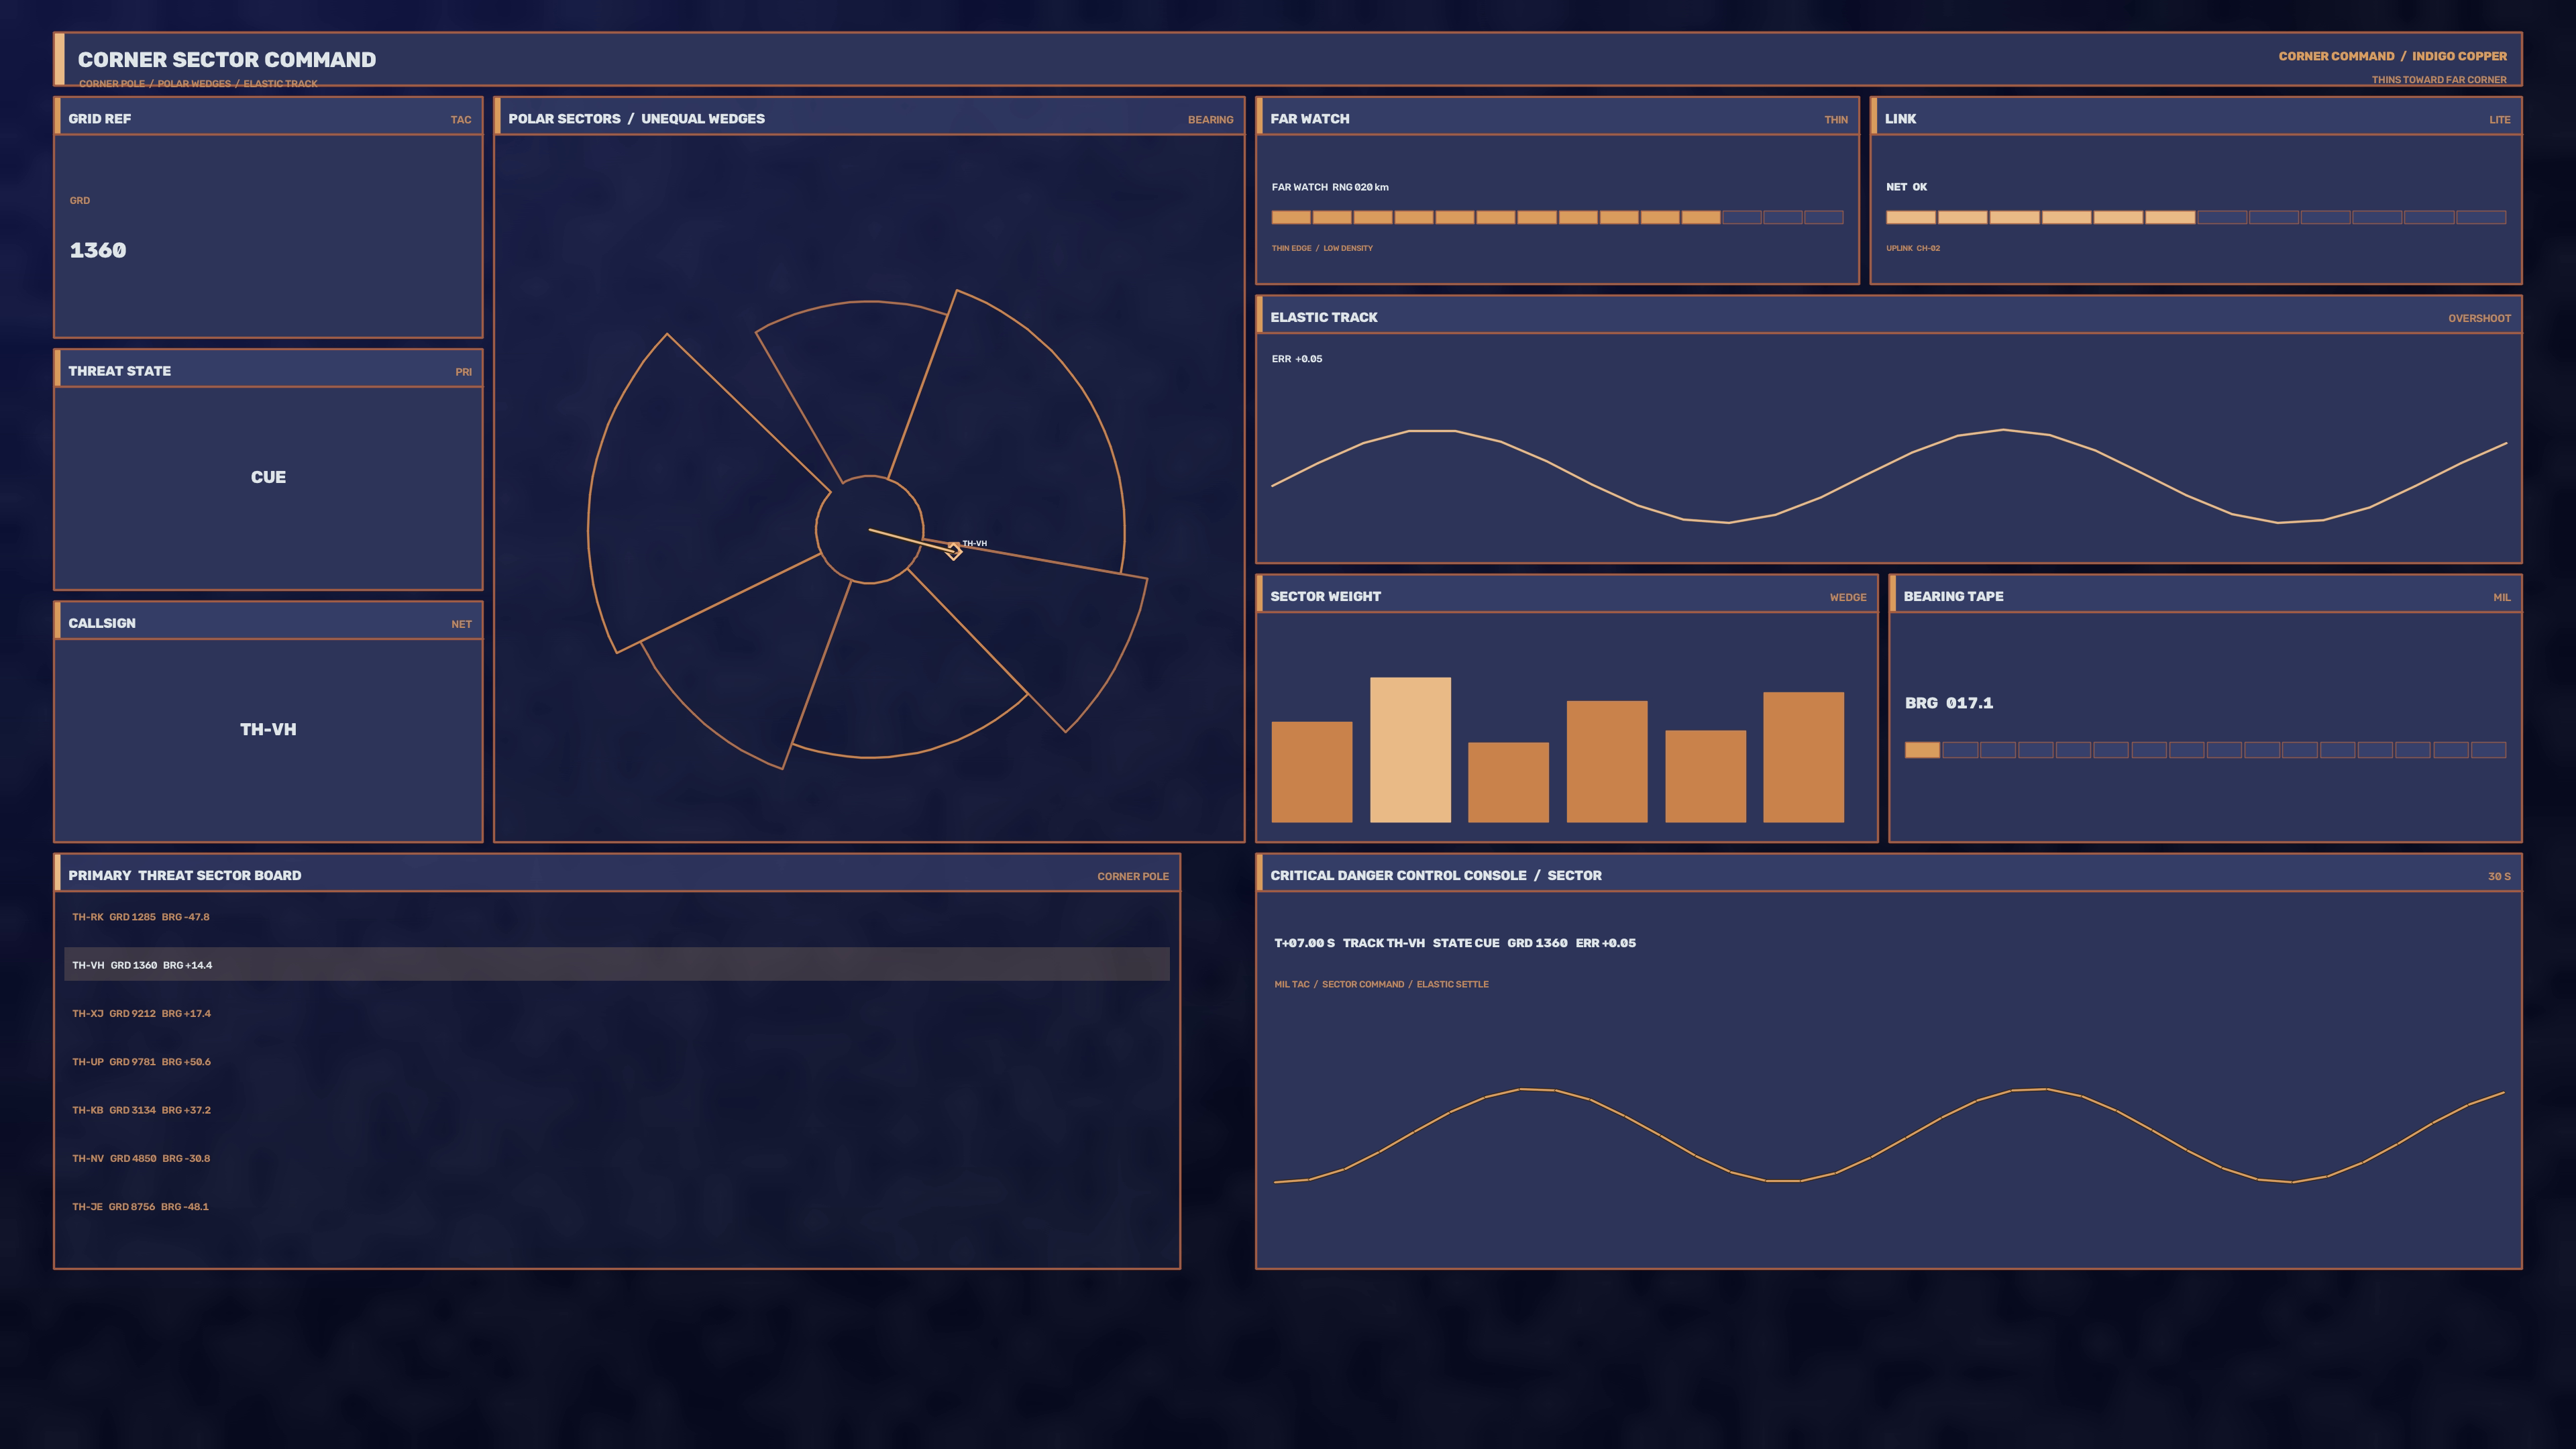This screenshot has height=1449, width=2576.
Task: Select row TH-RK GRD 1285 BRG -47.8
Action: point(617,917)
